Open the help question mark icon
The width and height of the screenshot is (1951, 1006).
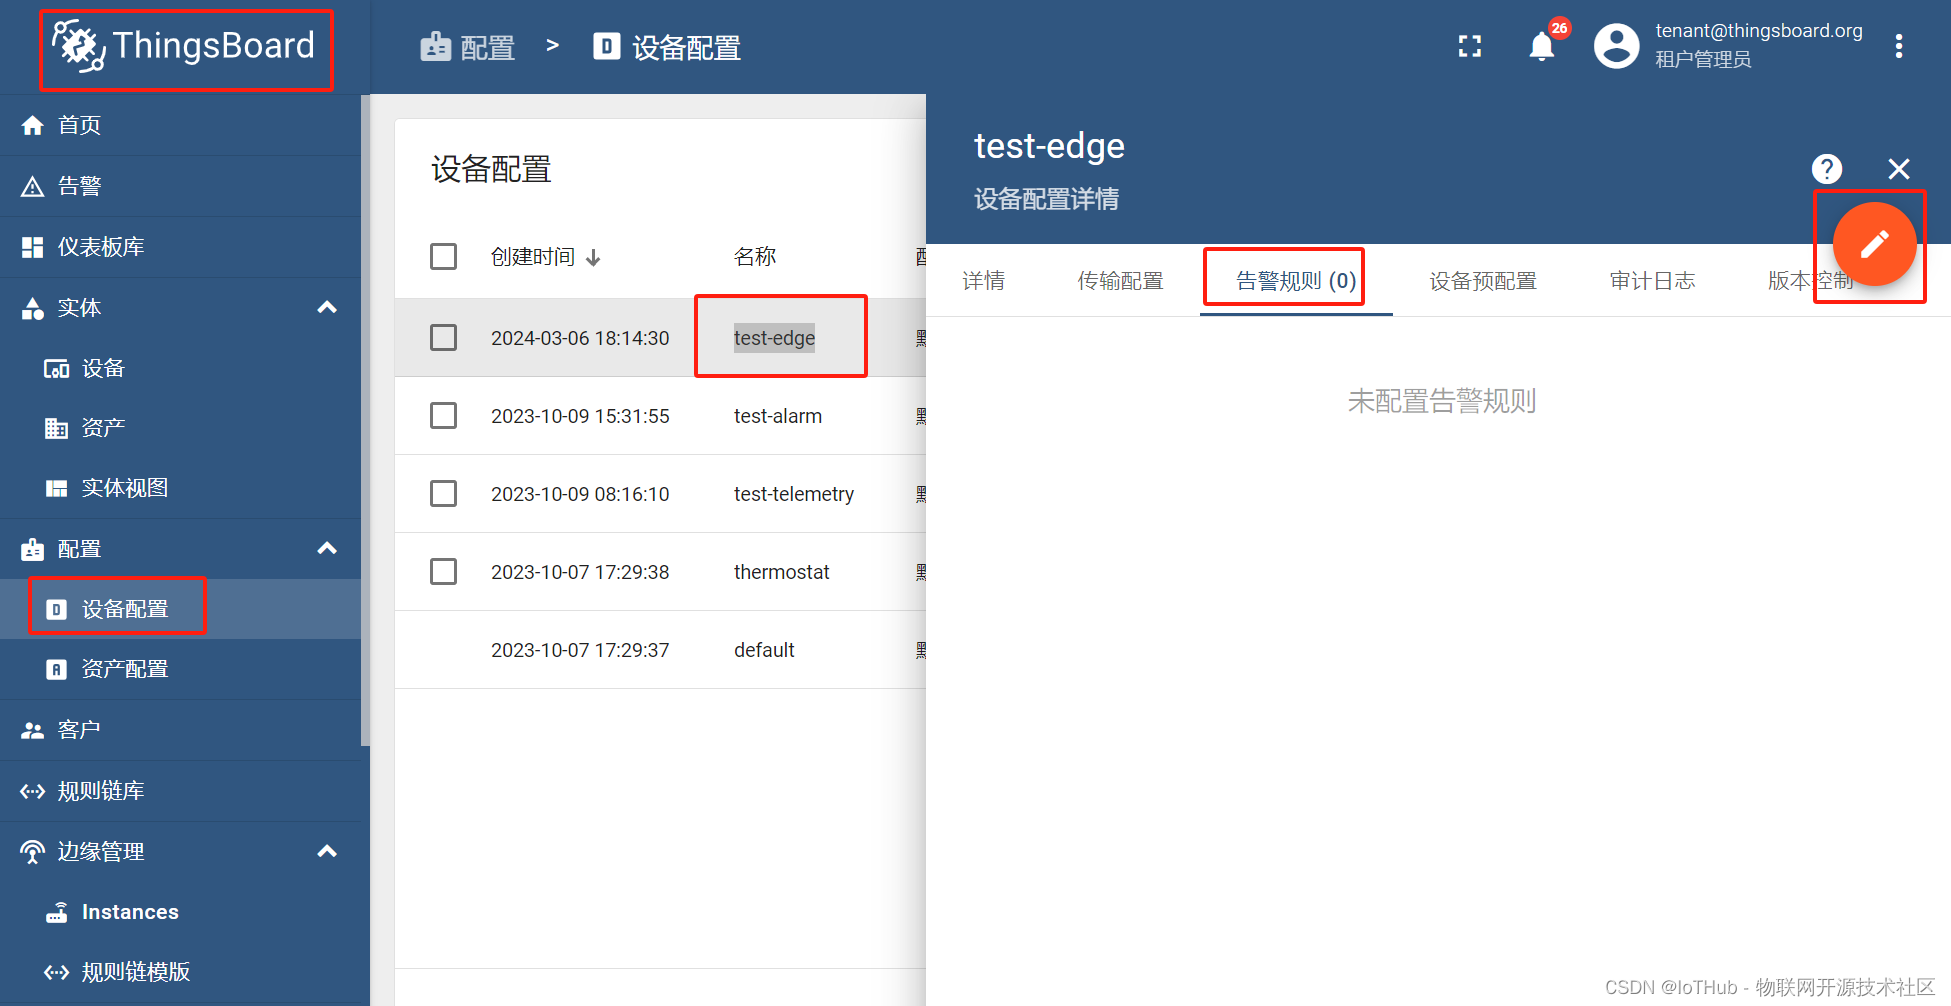(x=1827, y=169)
